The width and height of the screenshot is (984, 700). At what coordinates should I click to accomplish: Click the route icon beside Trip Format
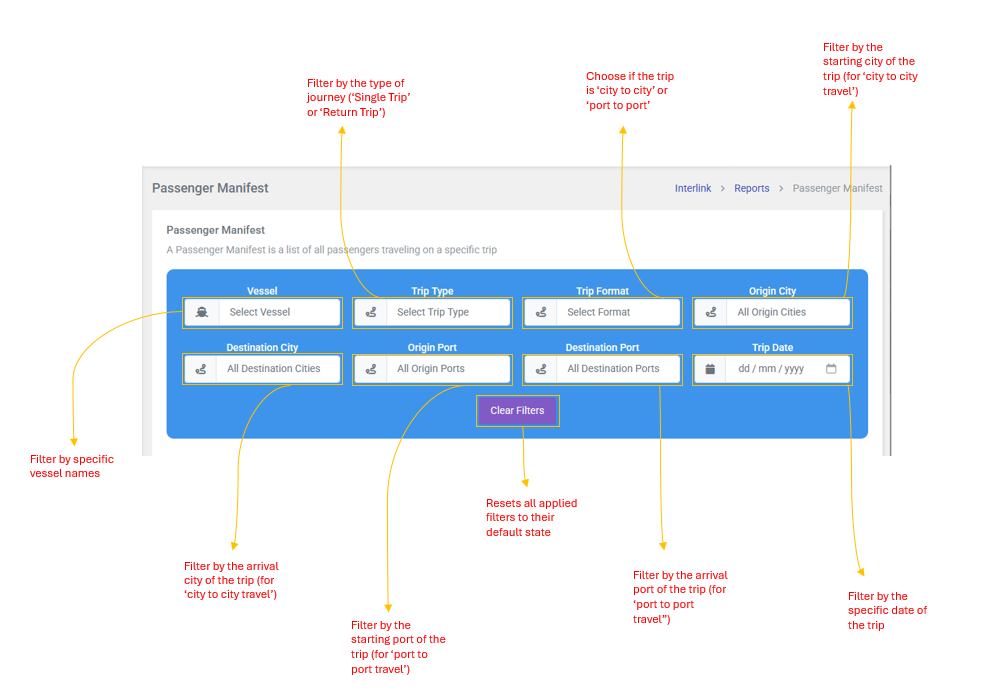click(x=541, y=312)
